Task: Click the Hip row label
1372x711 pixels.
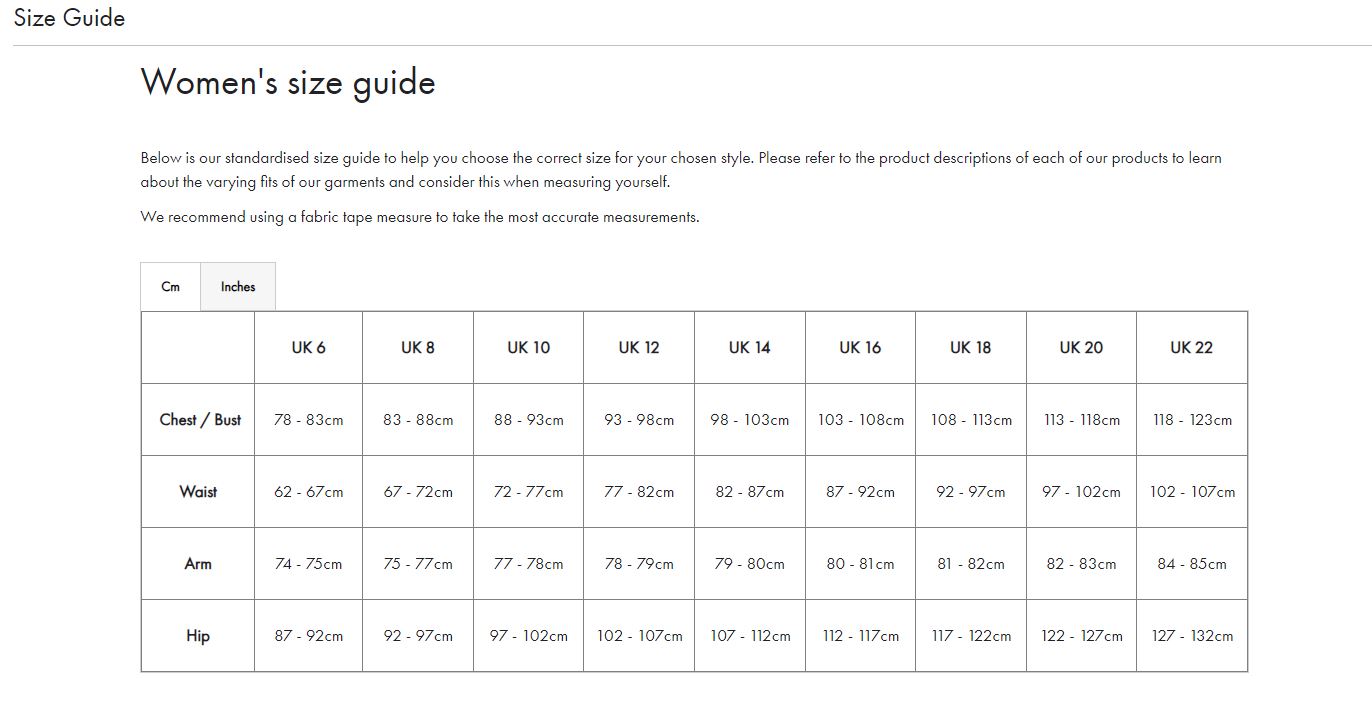Action: (198, 635)
